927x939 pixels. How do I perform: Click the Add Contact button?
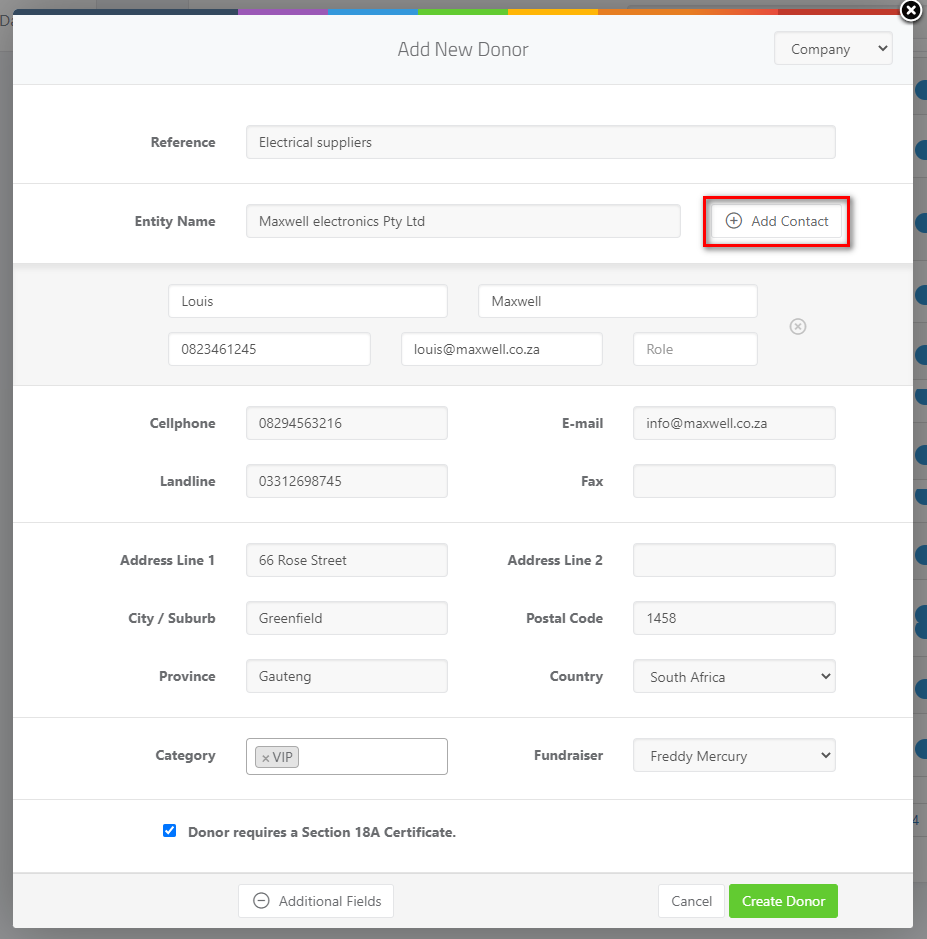(777, 221)
